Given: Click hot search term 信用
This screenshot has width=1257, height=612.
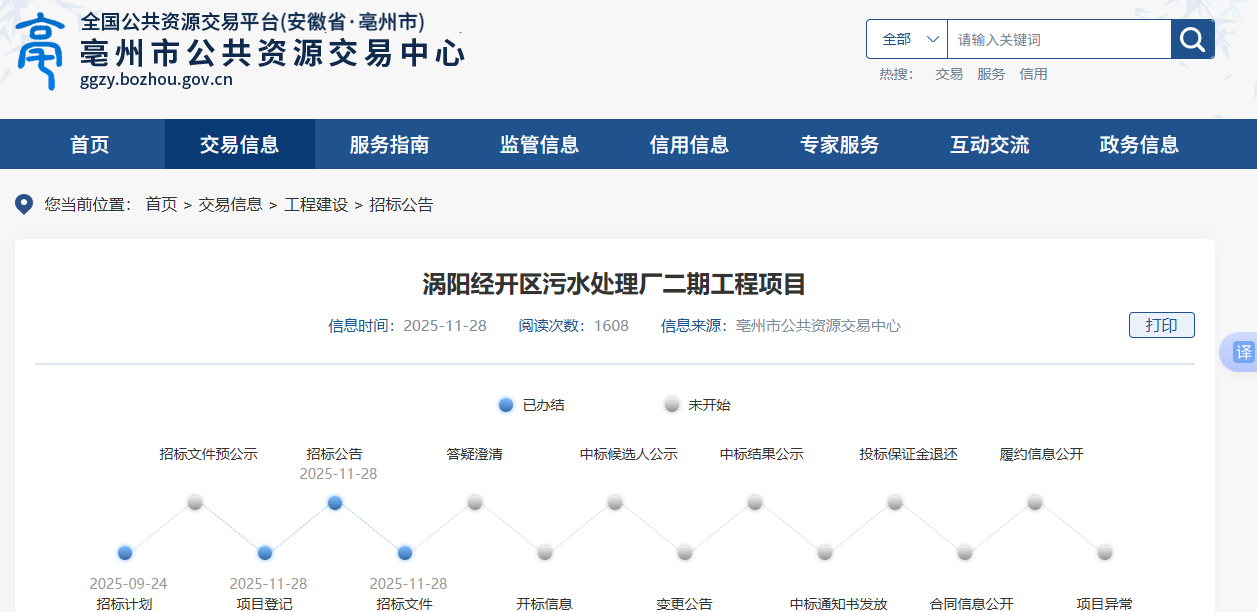Looking at the screenshot, I should tap(1033, 74).
